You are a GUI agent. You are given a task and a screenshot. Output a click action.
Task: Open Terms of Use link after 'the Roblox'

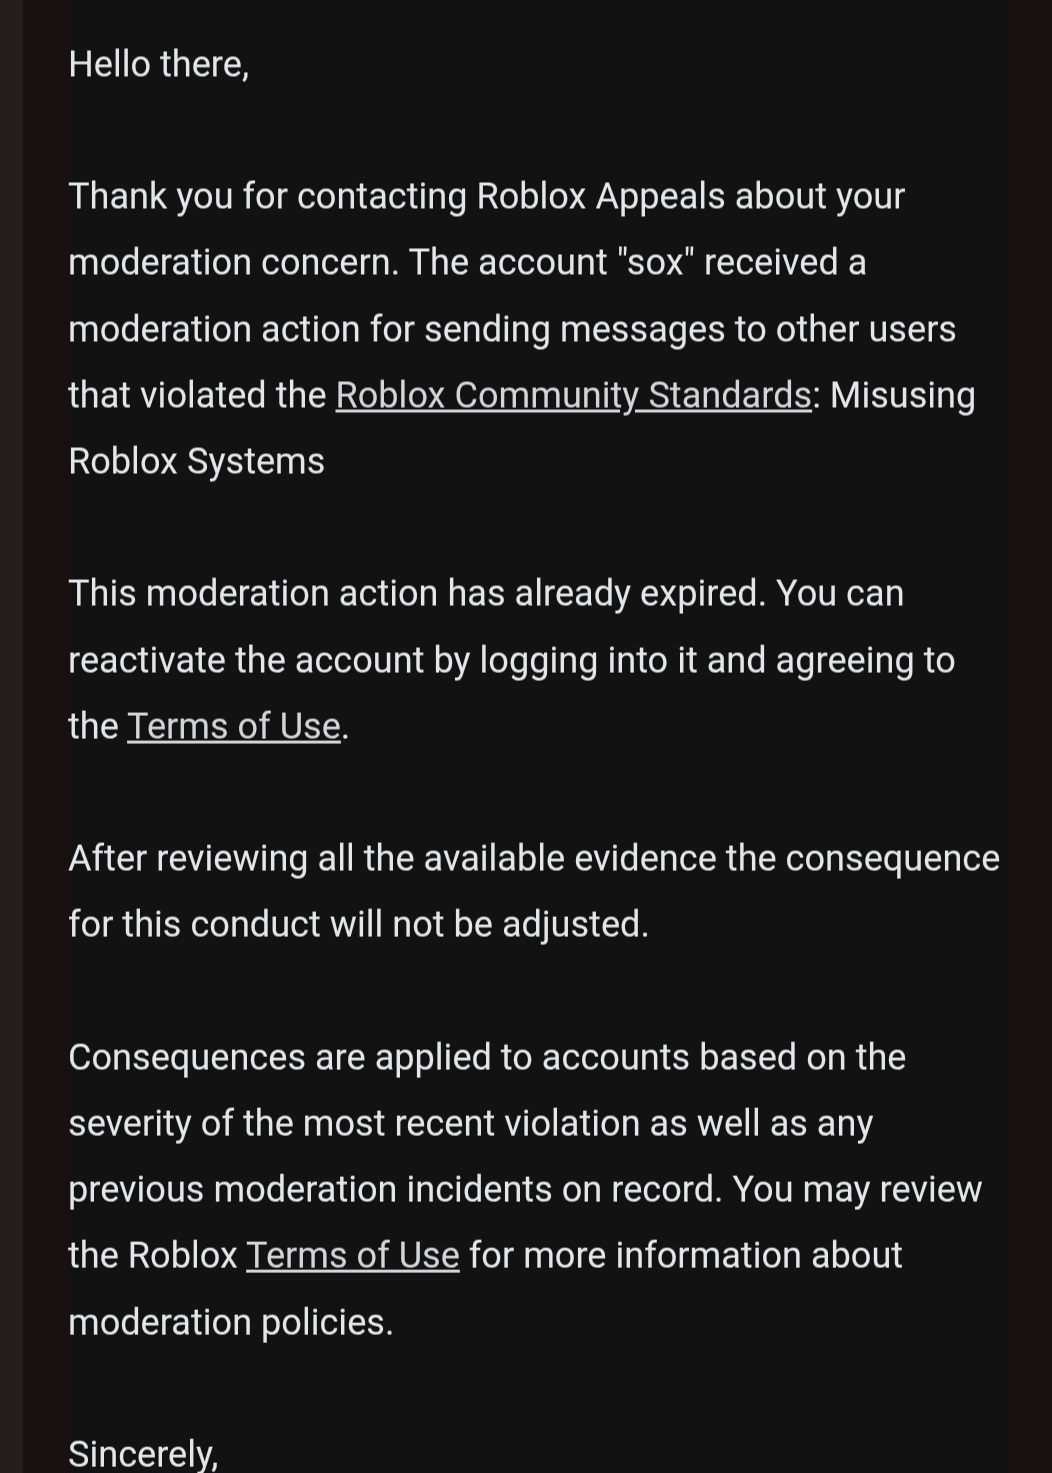click(x=353, y=1255)
